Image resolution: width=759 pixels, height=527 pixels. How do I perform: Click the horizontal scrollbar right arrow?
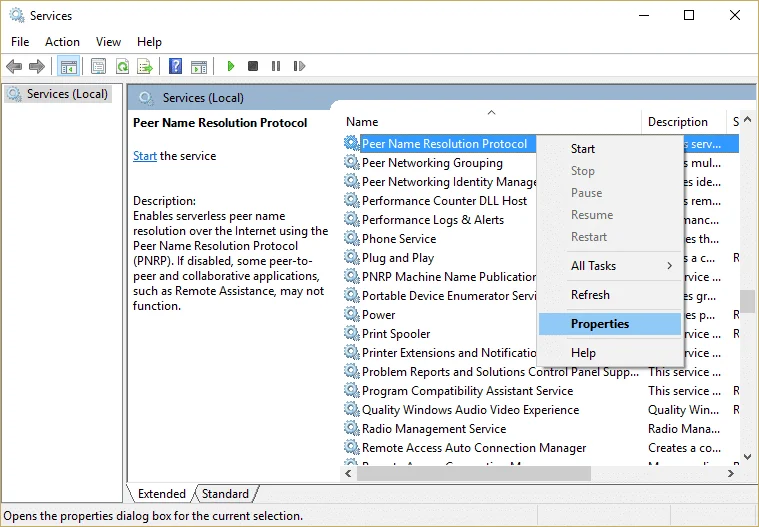point(731,473)
